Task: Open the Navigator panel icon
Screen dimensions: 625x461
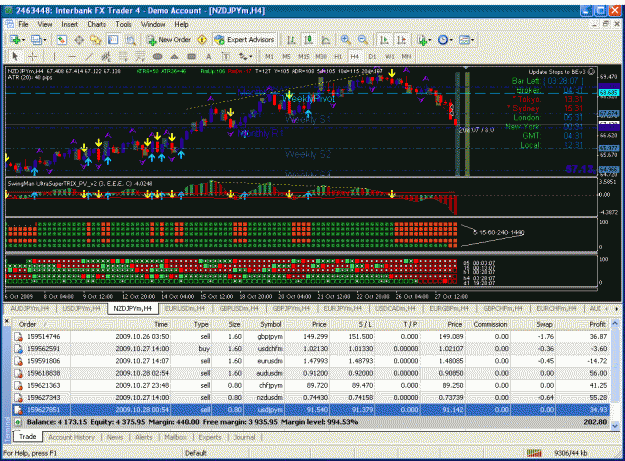Action: pos(96,40)
